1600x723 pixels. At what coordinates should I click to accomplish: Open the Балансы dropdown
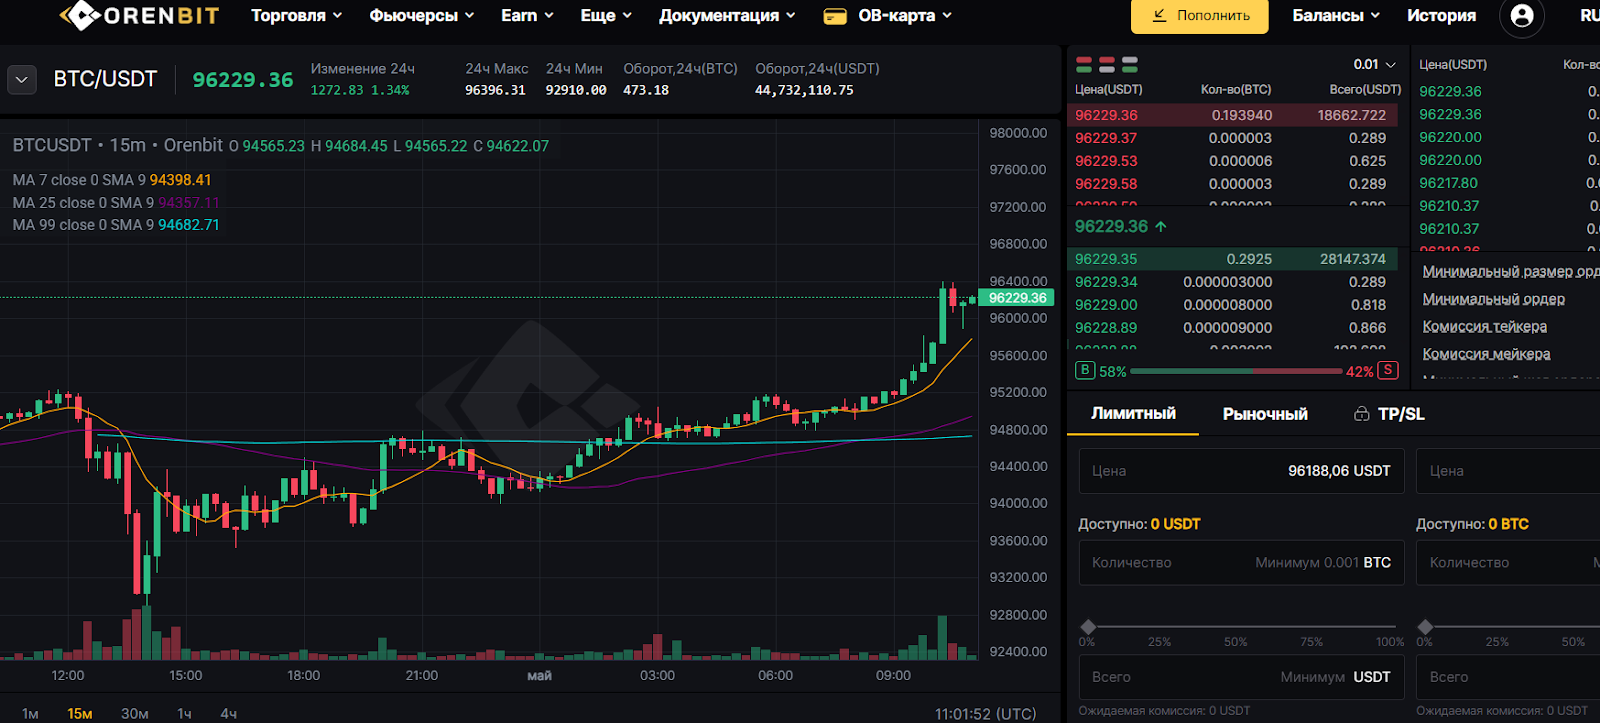[x=1336, y=16]
